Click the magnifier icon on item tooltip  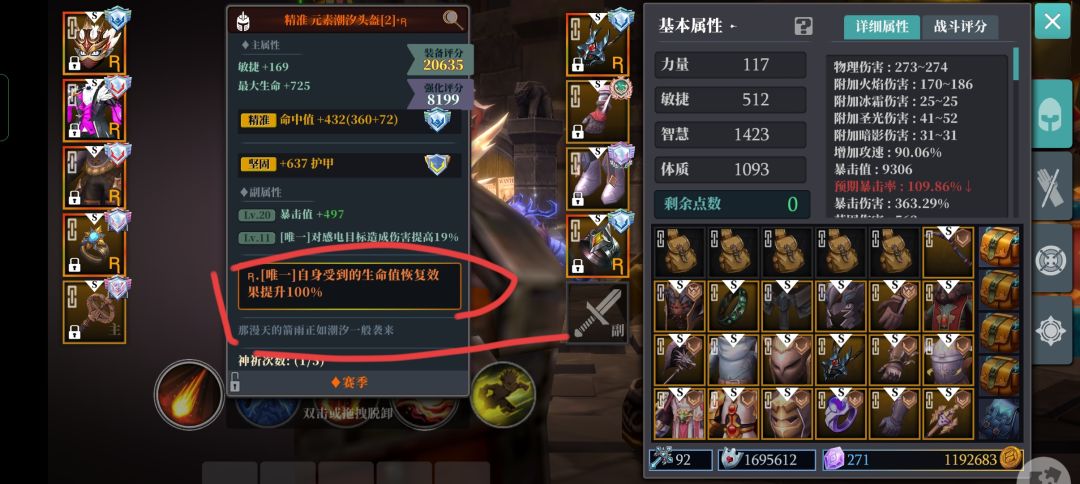pos(453,20)
